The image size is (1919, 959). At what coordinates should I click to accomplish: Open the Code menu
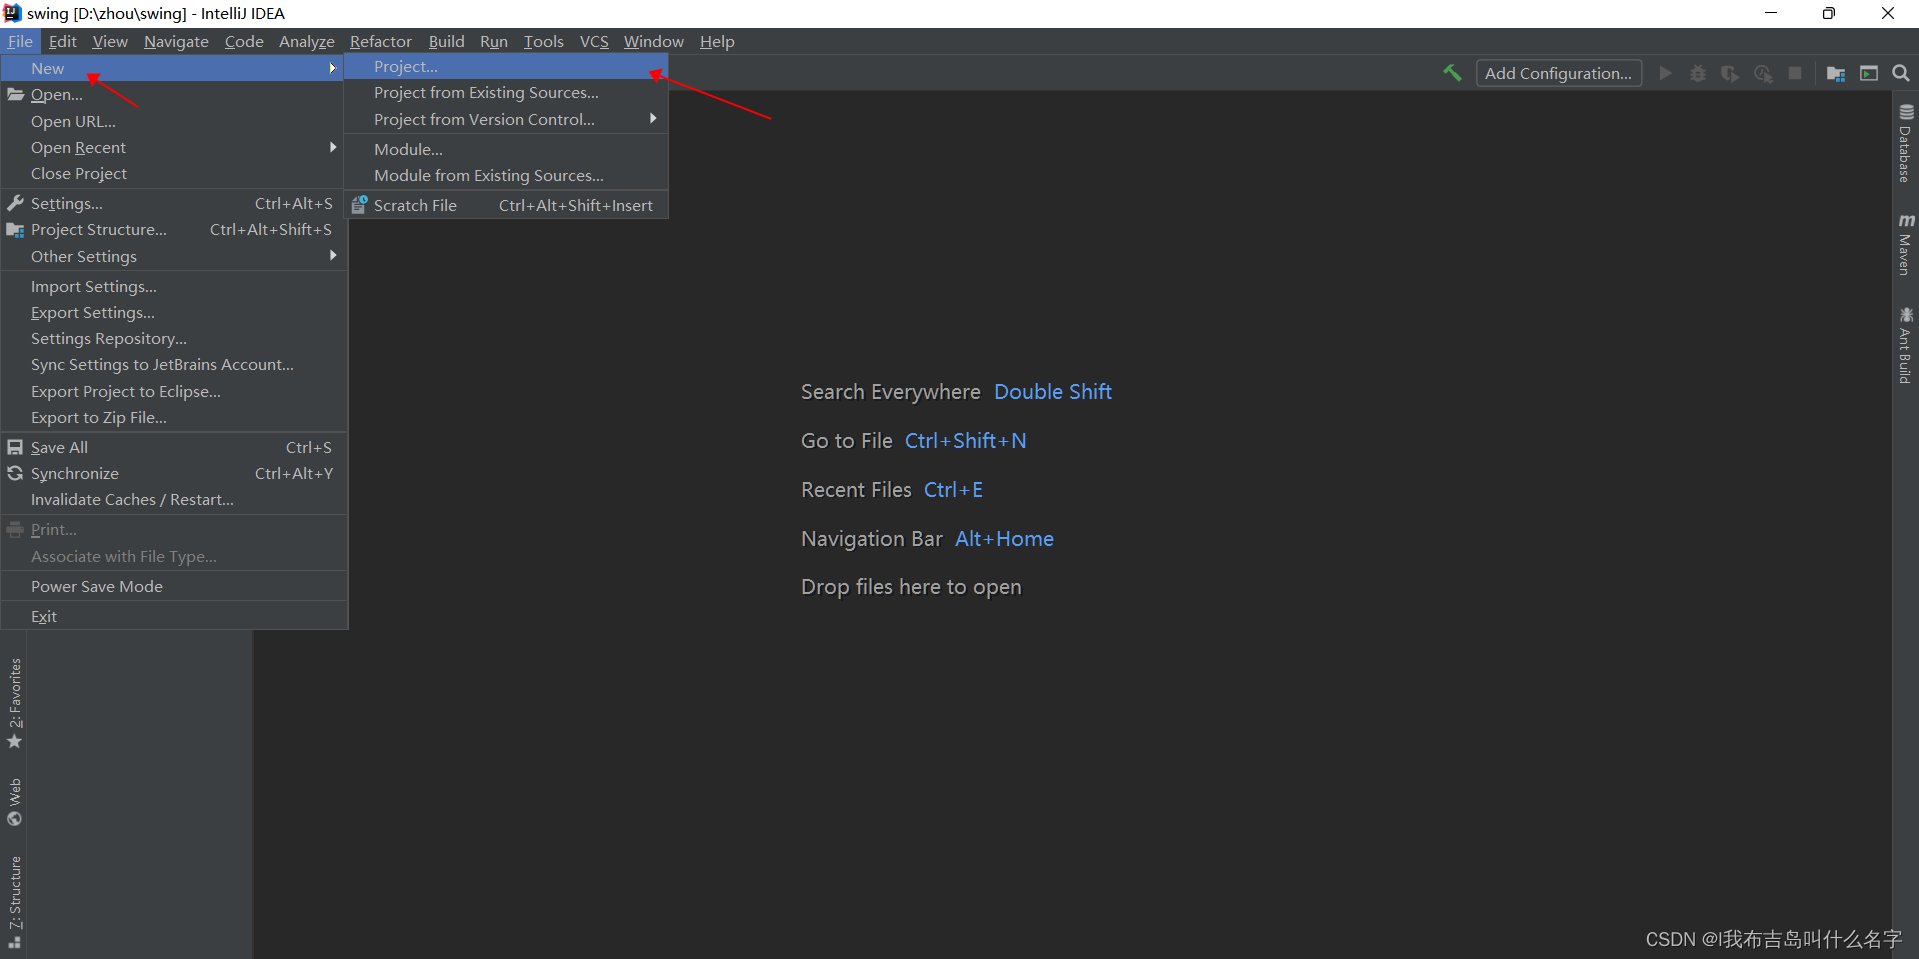pyautogui.click(x=244, y=41)
